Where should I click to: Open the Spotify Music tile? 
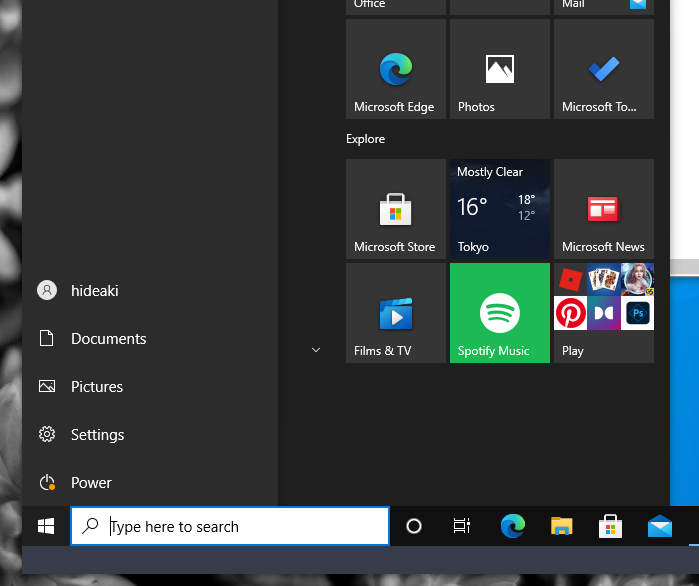click(499, 313)
